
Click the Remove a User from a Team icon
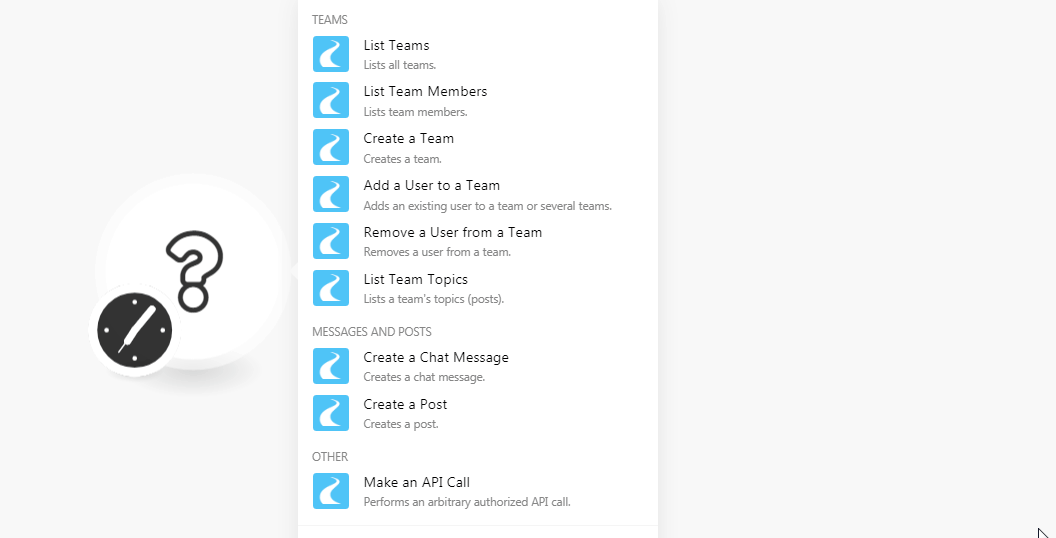331,241
